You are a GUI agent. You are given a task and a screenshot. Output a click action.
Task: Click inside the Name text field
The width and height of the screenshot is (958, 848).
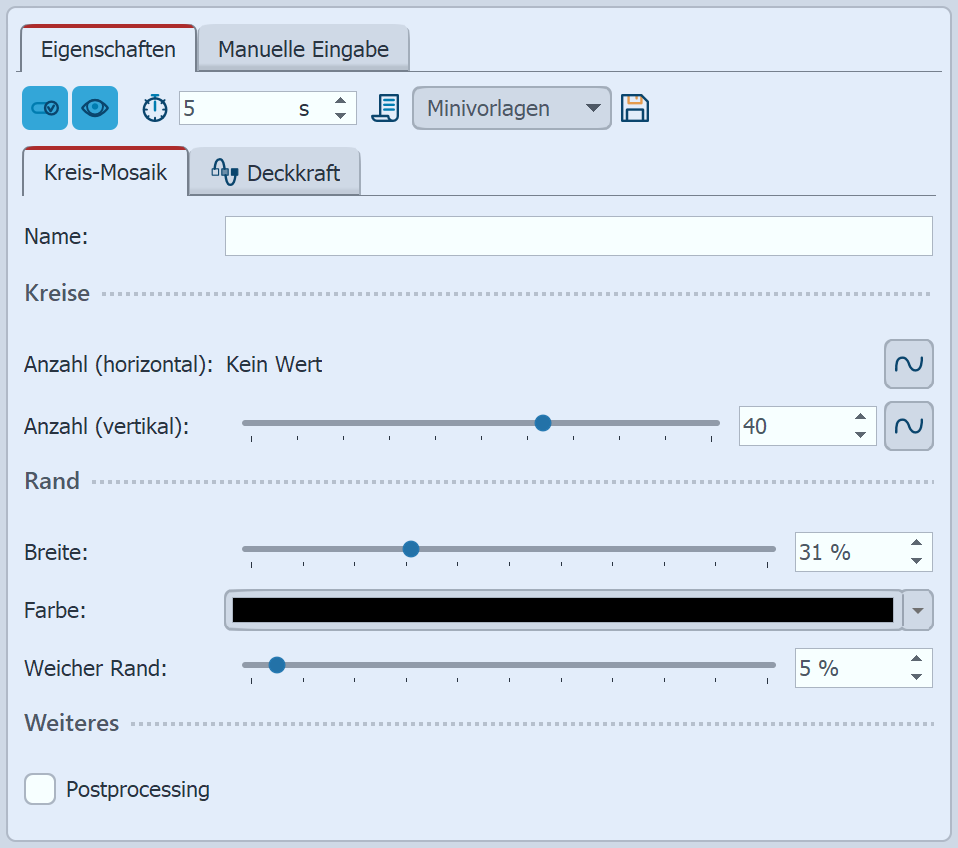pos(578,236)
